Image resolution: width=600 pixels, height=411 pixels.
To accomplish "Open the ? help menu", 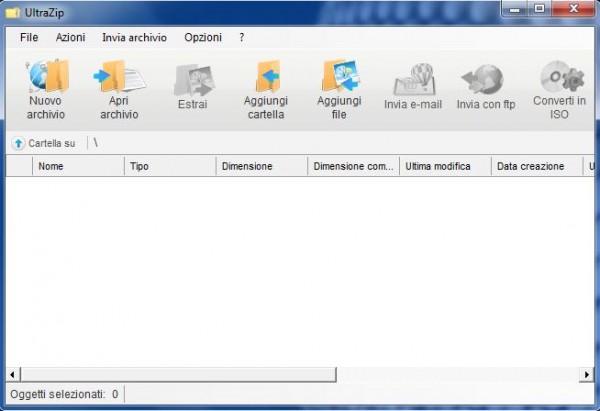I will point(241,38).
